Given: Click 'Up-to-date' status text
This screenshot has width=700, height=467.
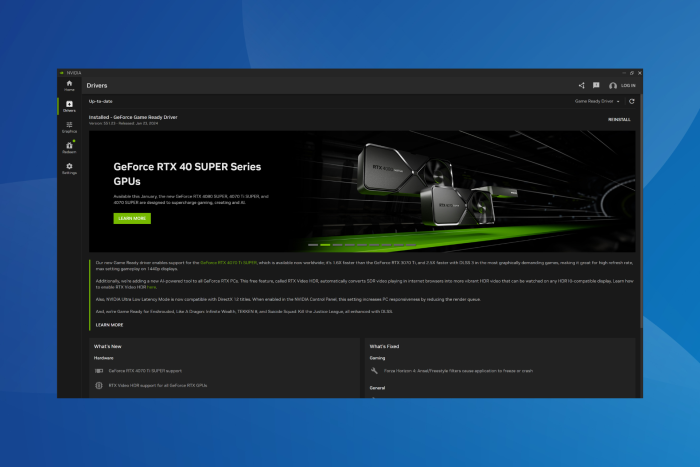Looking at the screenshot, I should (100, 101).
